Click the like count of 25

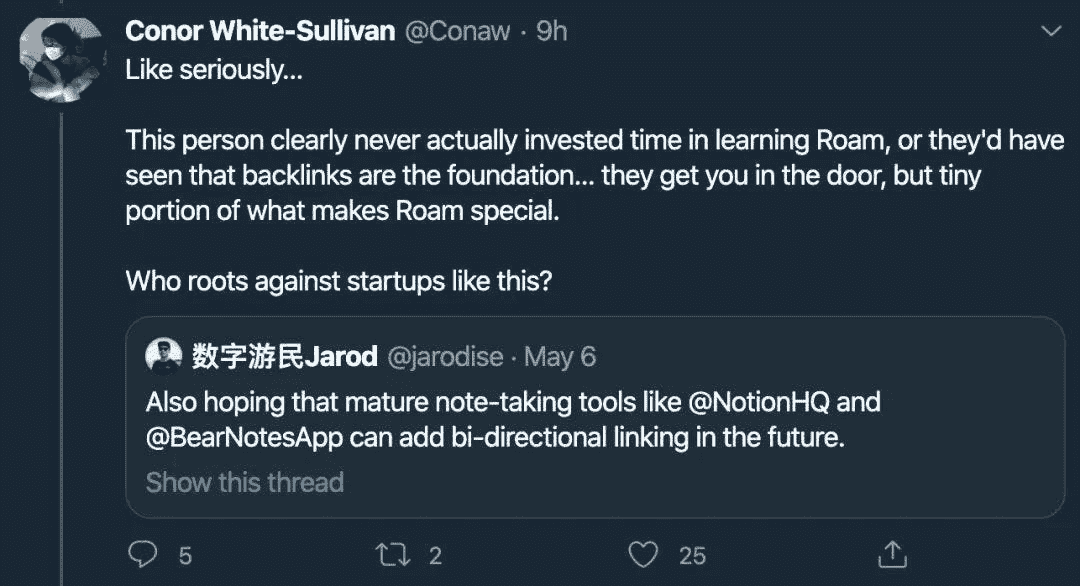pyautogui.click(x=692, y=554)
